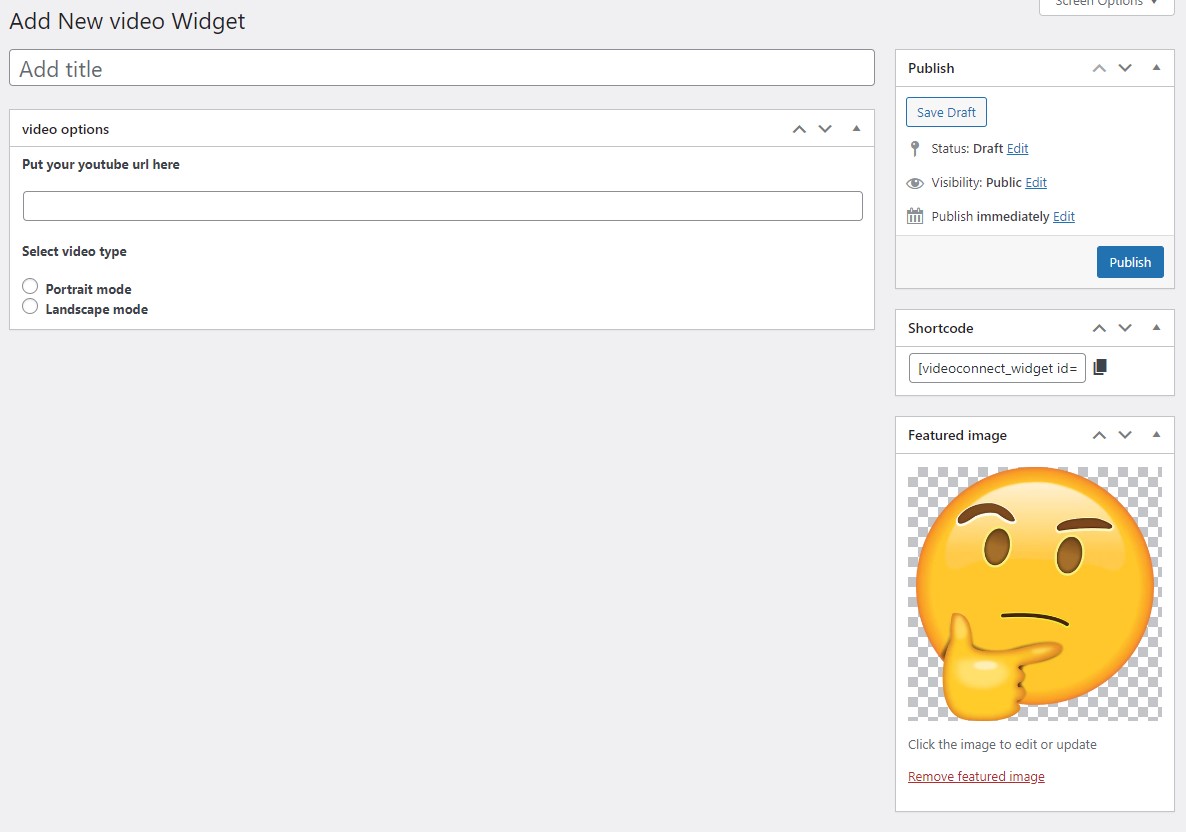Click the publish calendar icon
1186x832 pixels.
pyautogui.click(x=915, y=216)
